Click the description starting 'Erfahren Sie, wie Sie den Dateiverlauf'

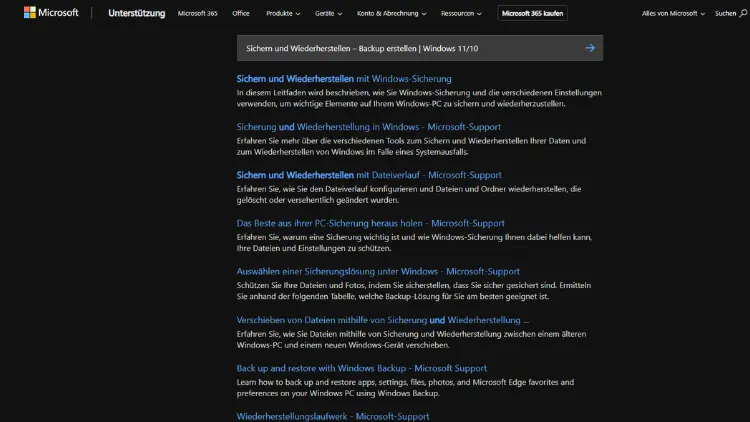point(409,194)
